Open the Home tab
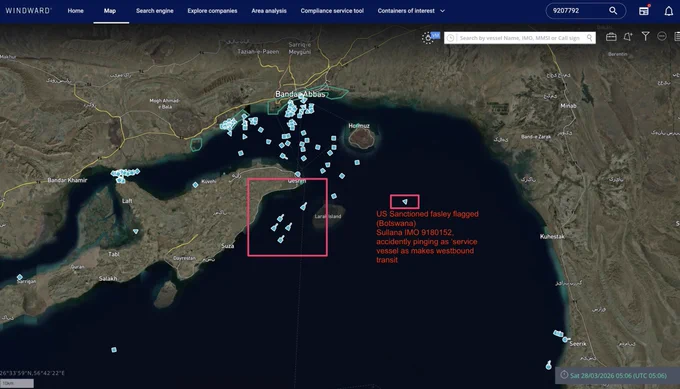 point(75,11)
